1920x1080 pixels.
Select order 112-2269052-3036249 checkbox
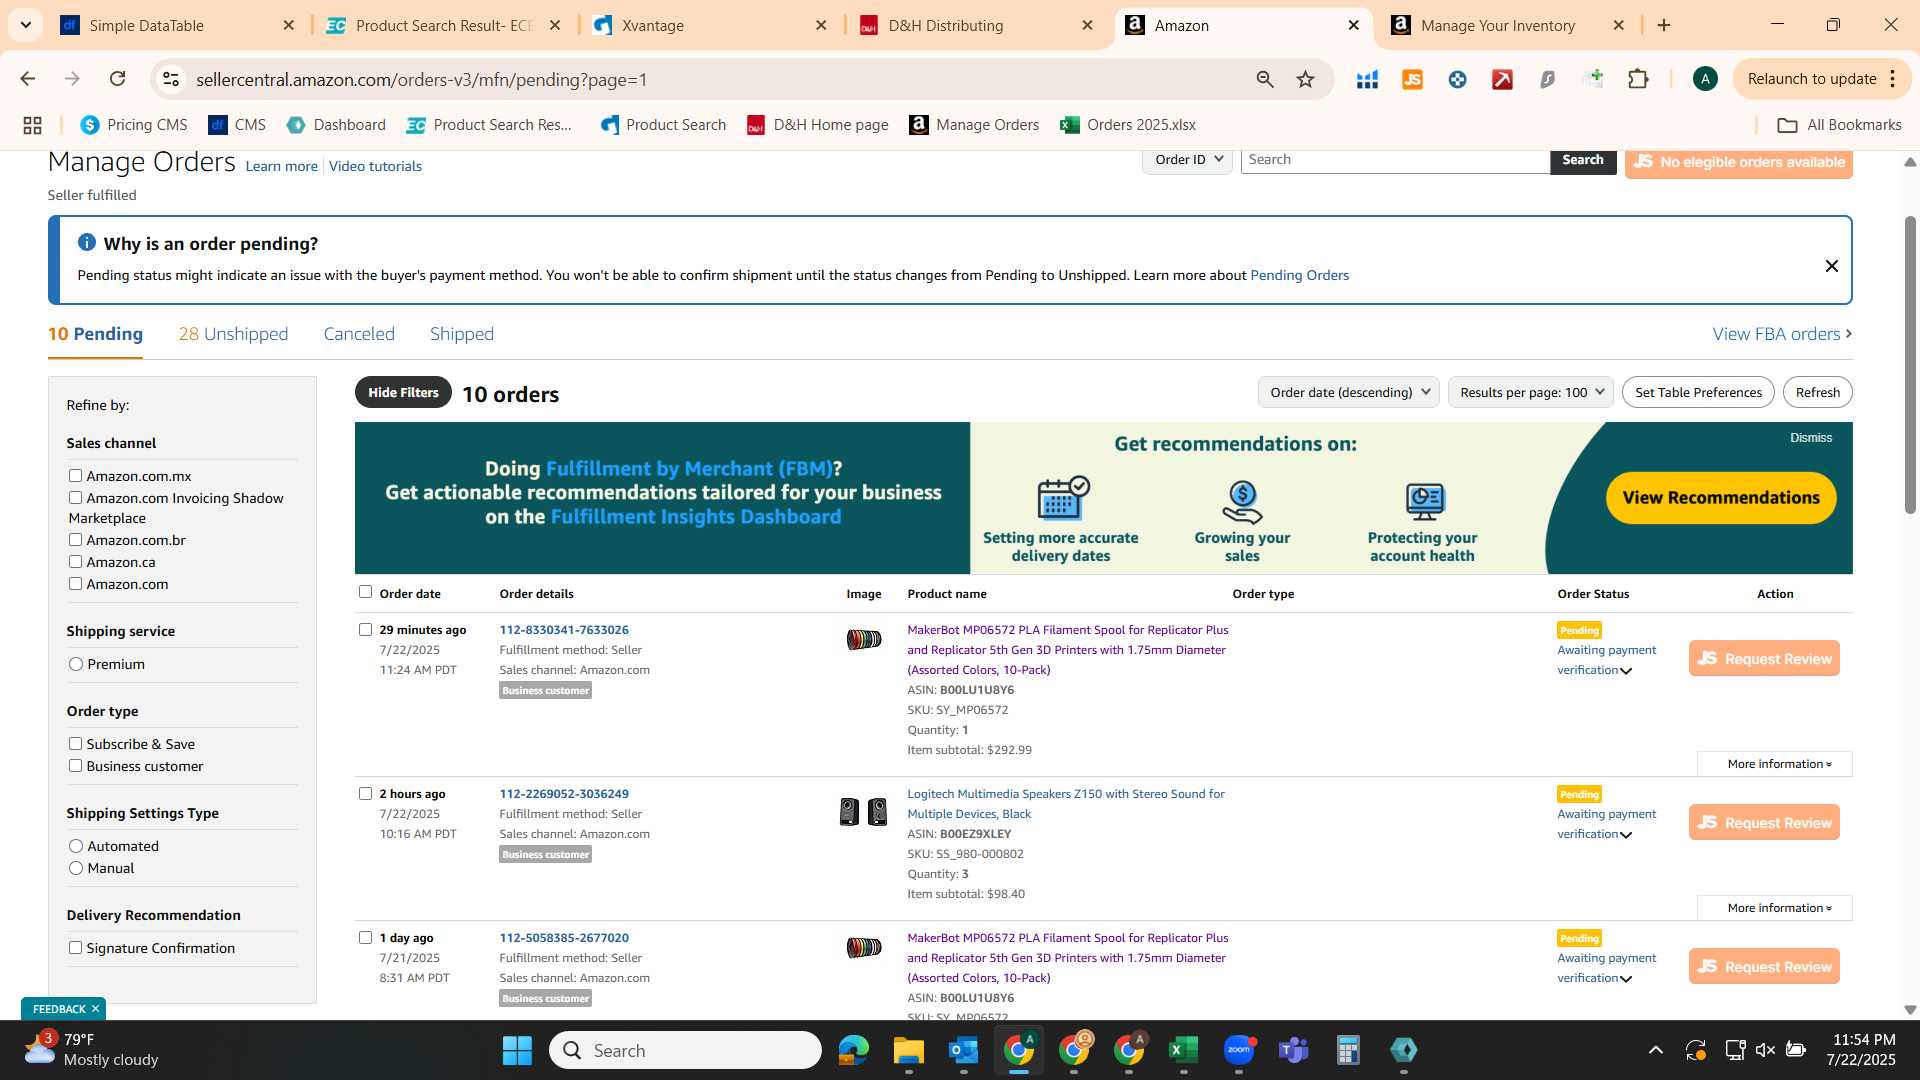click(x=365, y=794)
